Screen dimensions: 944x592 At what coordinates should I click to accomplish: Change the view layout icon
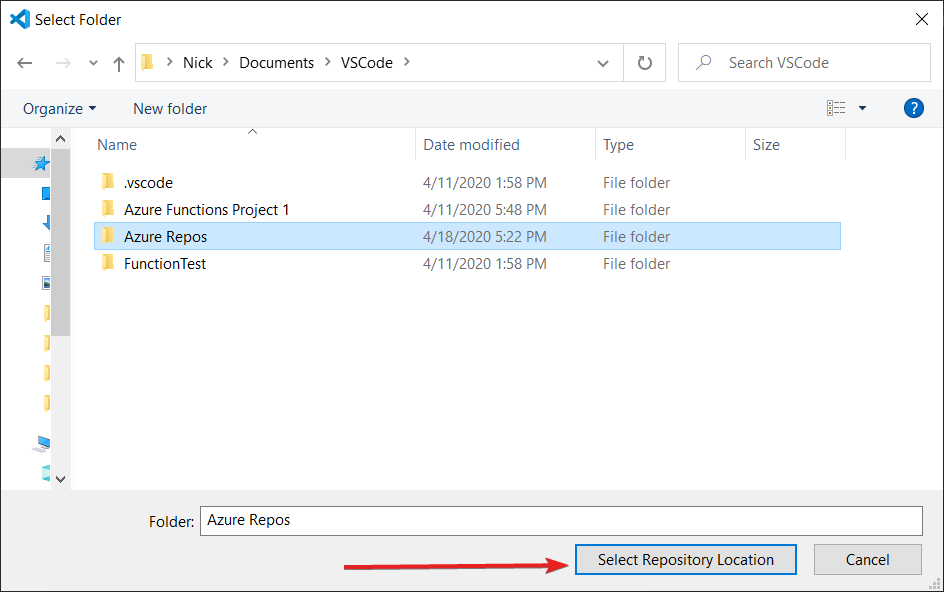pos(836,108)
